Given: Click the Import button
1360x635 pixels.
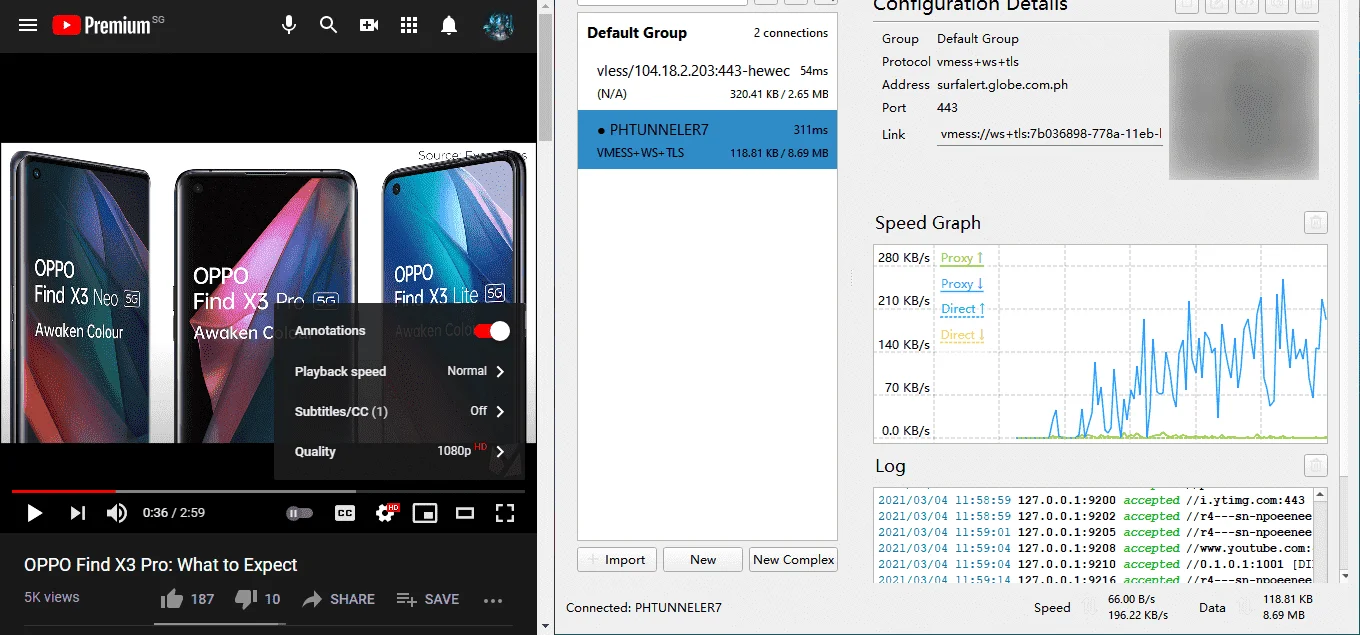Looking at the screenshot, I should (x=617, y=559).
